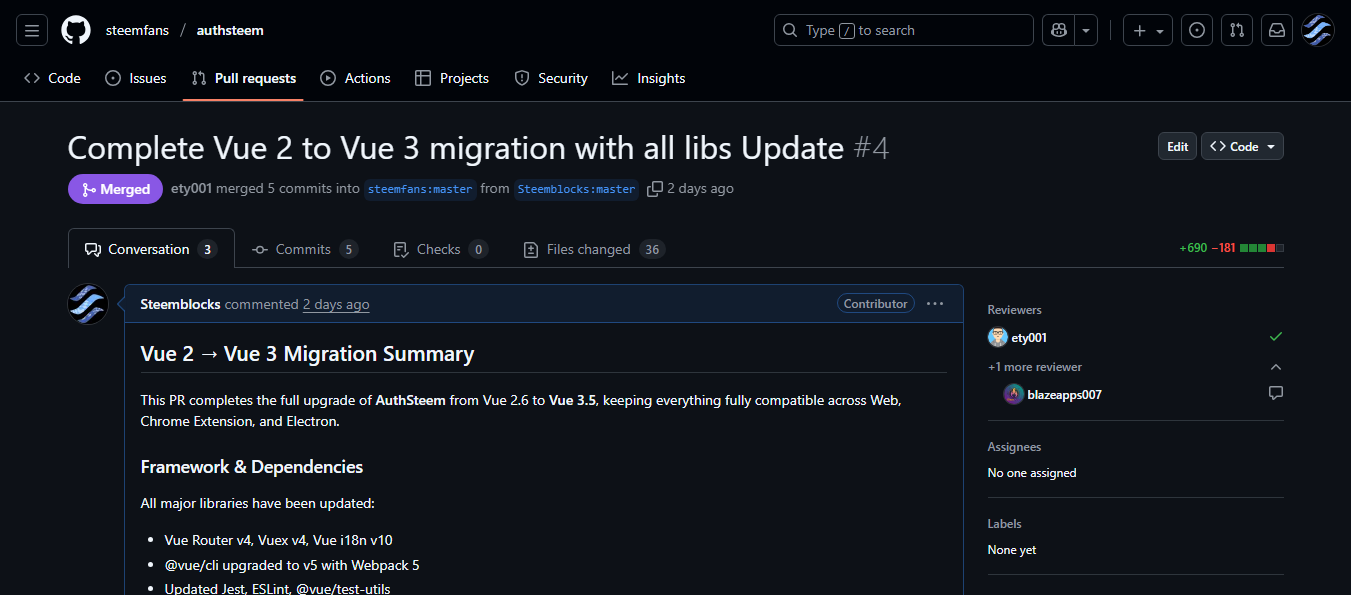Expand the Code dropdown button
This screenshot has width=1351, height=595.
point(1242,146)
